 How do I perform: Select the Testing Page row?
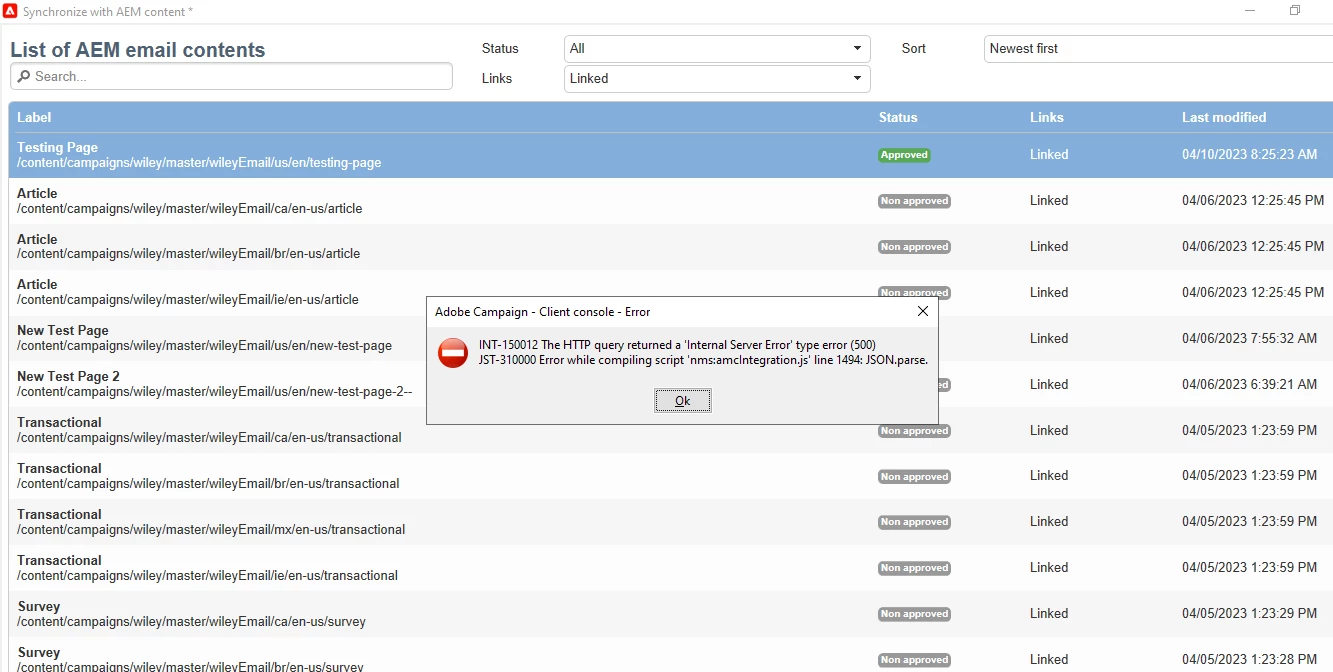pos(671,155)
